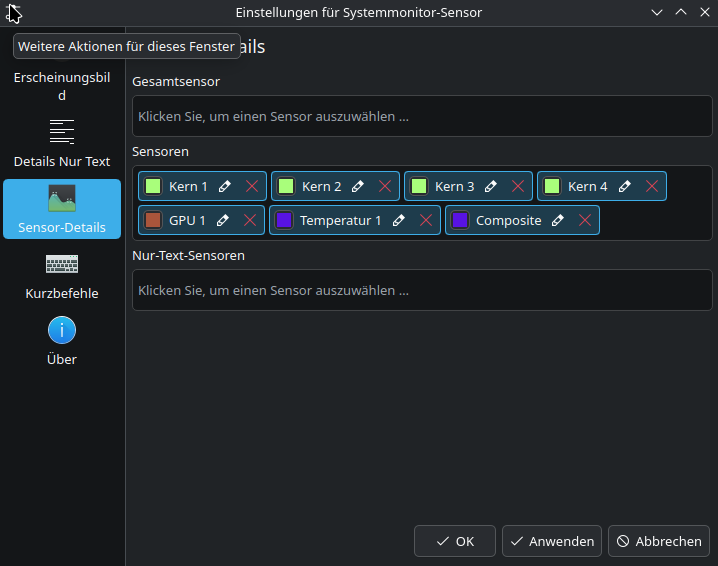
Task: Click the Nur-Text-Sensoren selection field
Action: pos(422,290)
